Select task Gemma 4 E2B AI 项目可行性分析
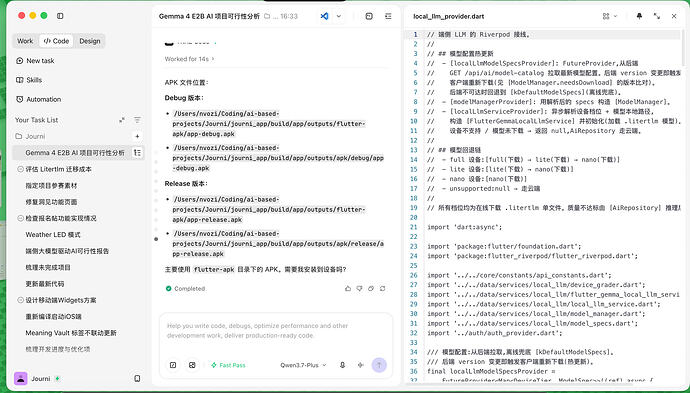The image size is (690, 393). point(75,153)
